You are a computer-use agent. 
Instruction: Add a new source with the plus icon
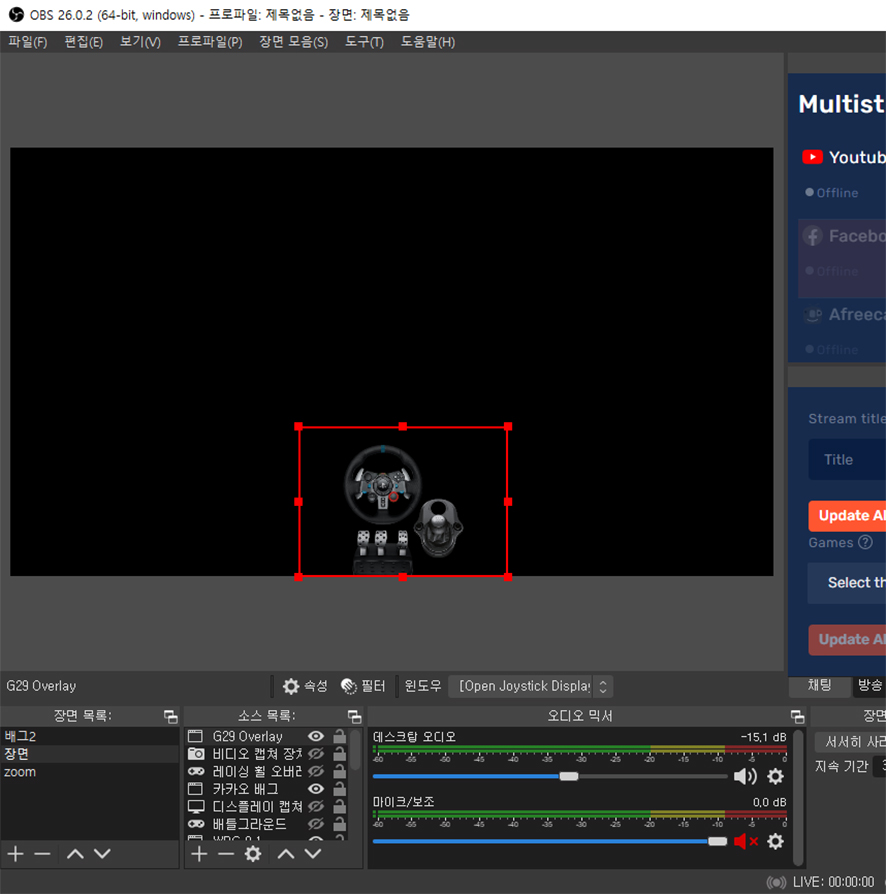(x=199, y=854)
